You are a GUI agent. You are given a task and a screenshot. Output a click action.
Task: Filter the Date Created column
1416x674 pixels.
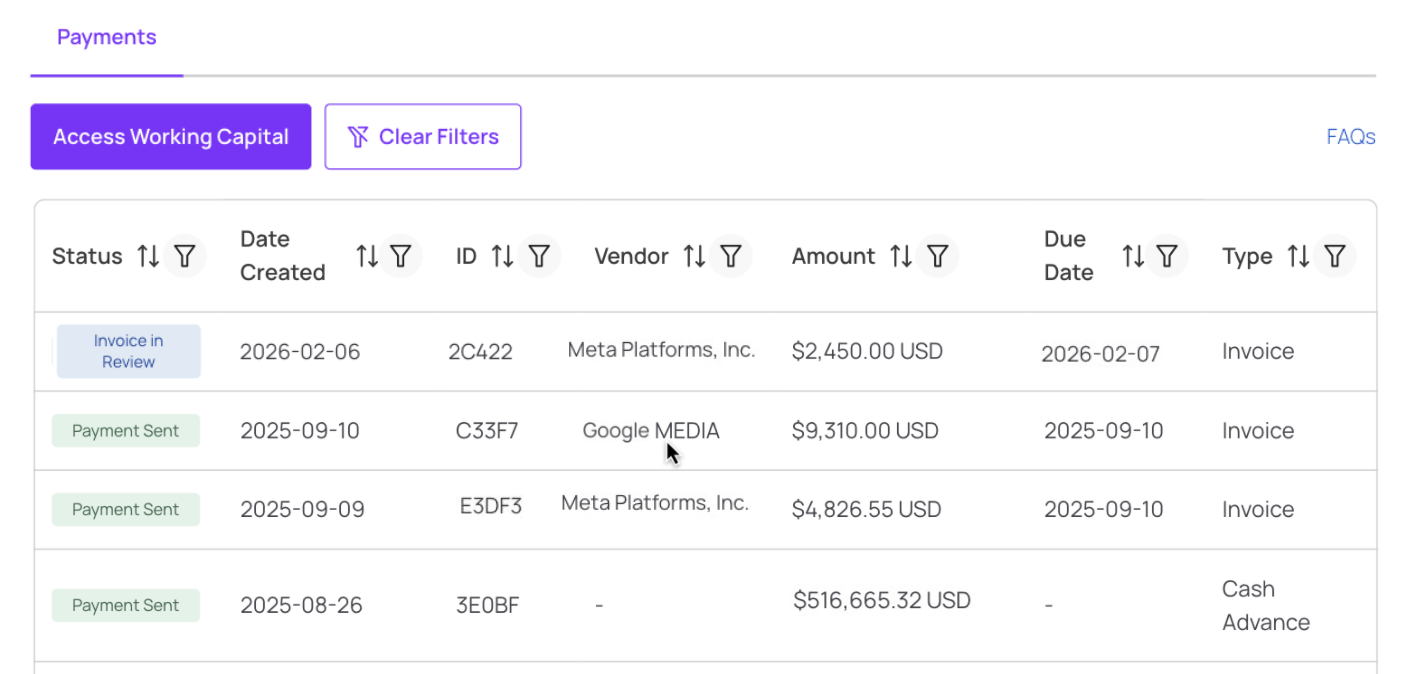401,256
